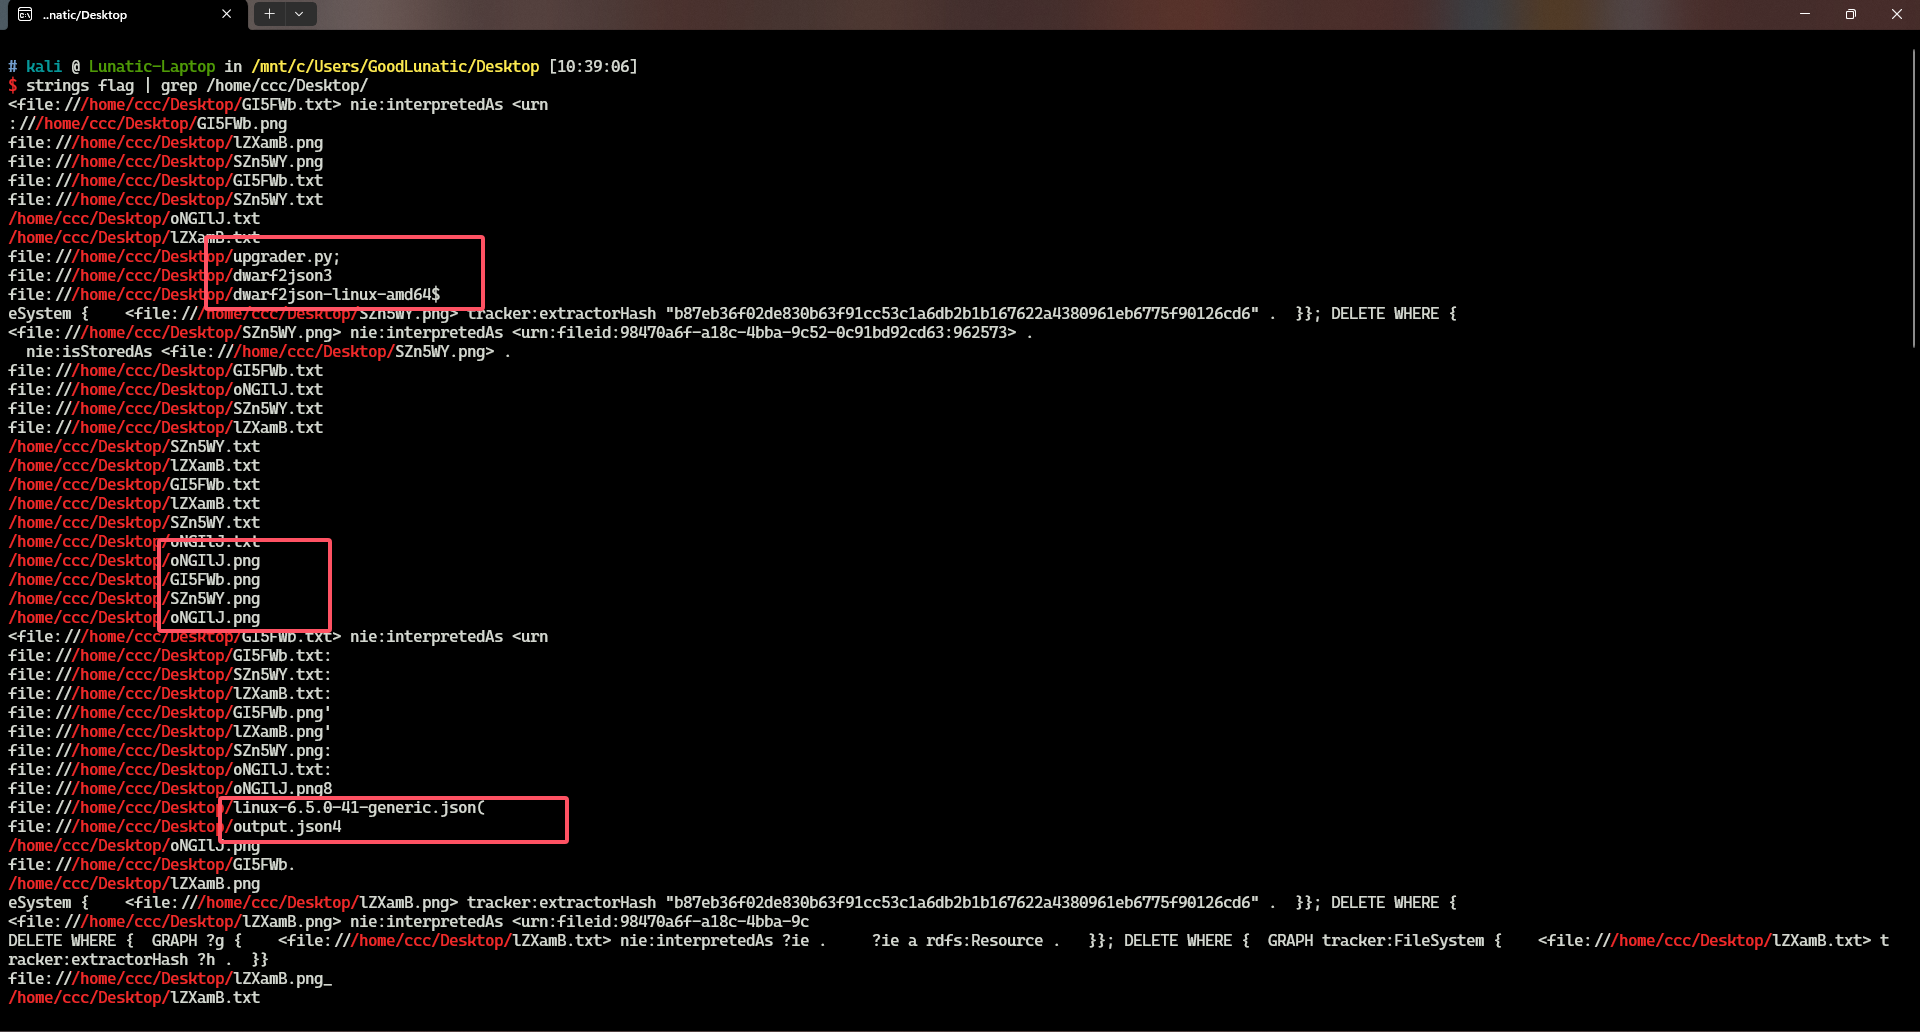Click the kali username in prompt
Image resolution: width=1920 pixels, height=1032 pixels.
coord(44,67)
